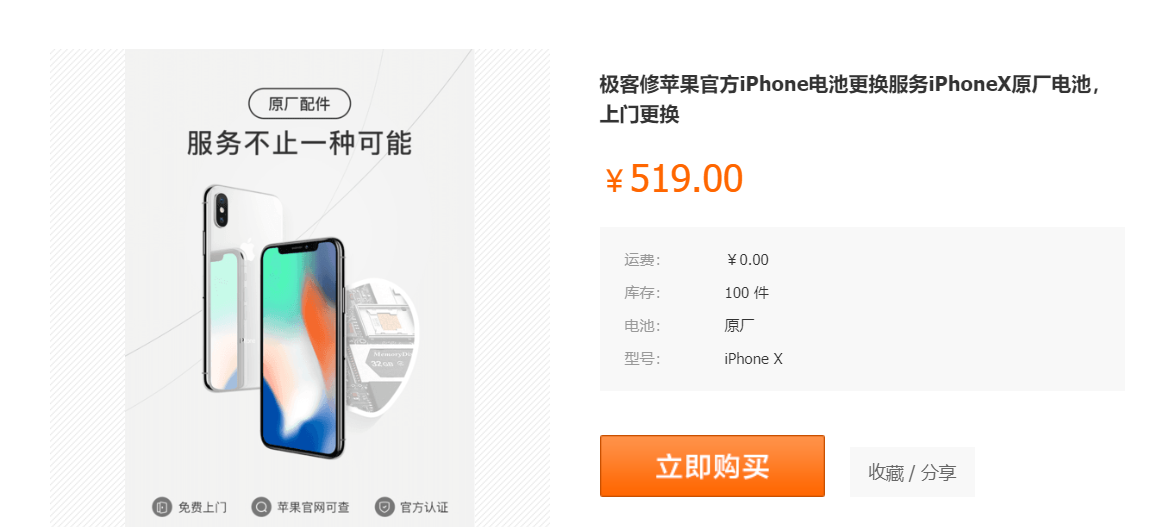
Task: Click the 立即购买 buy now button
Action: click(712, 466)
